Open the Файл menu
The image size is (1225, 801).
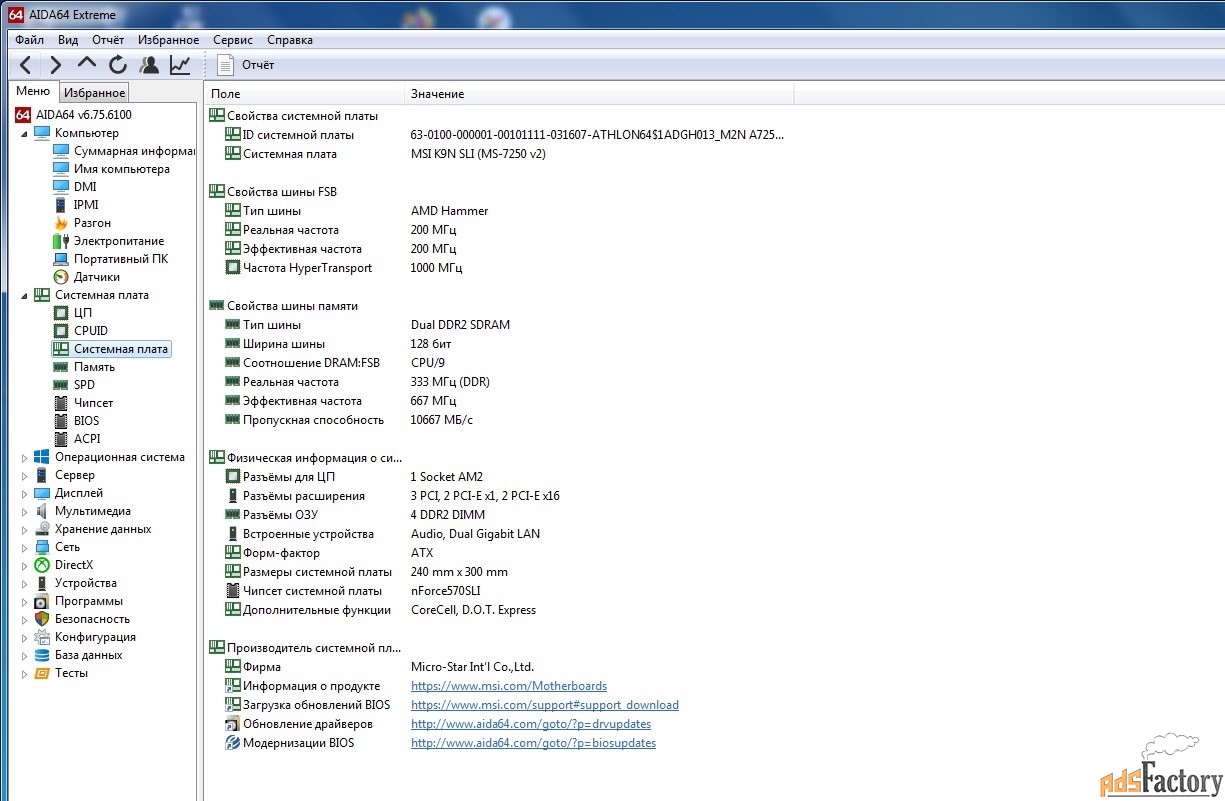point(30,40)
